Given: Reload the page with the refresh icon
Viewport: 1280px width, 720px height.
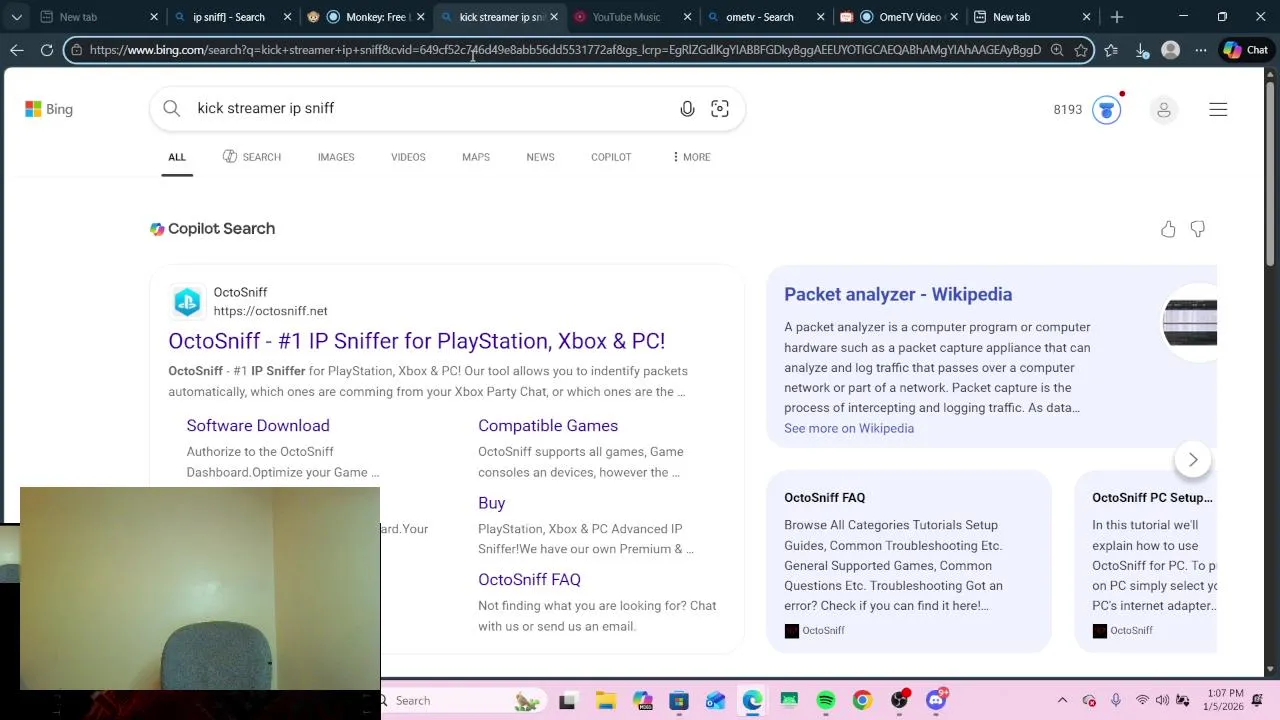Looking at the screenshot, I should point(47,50).
